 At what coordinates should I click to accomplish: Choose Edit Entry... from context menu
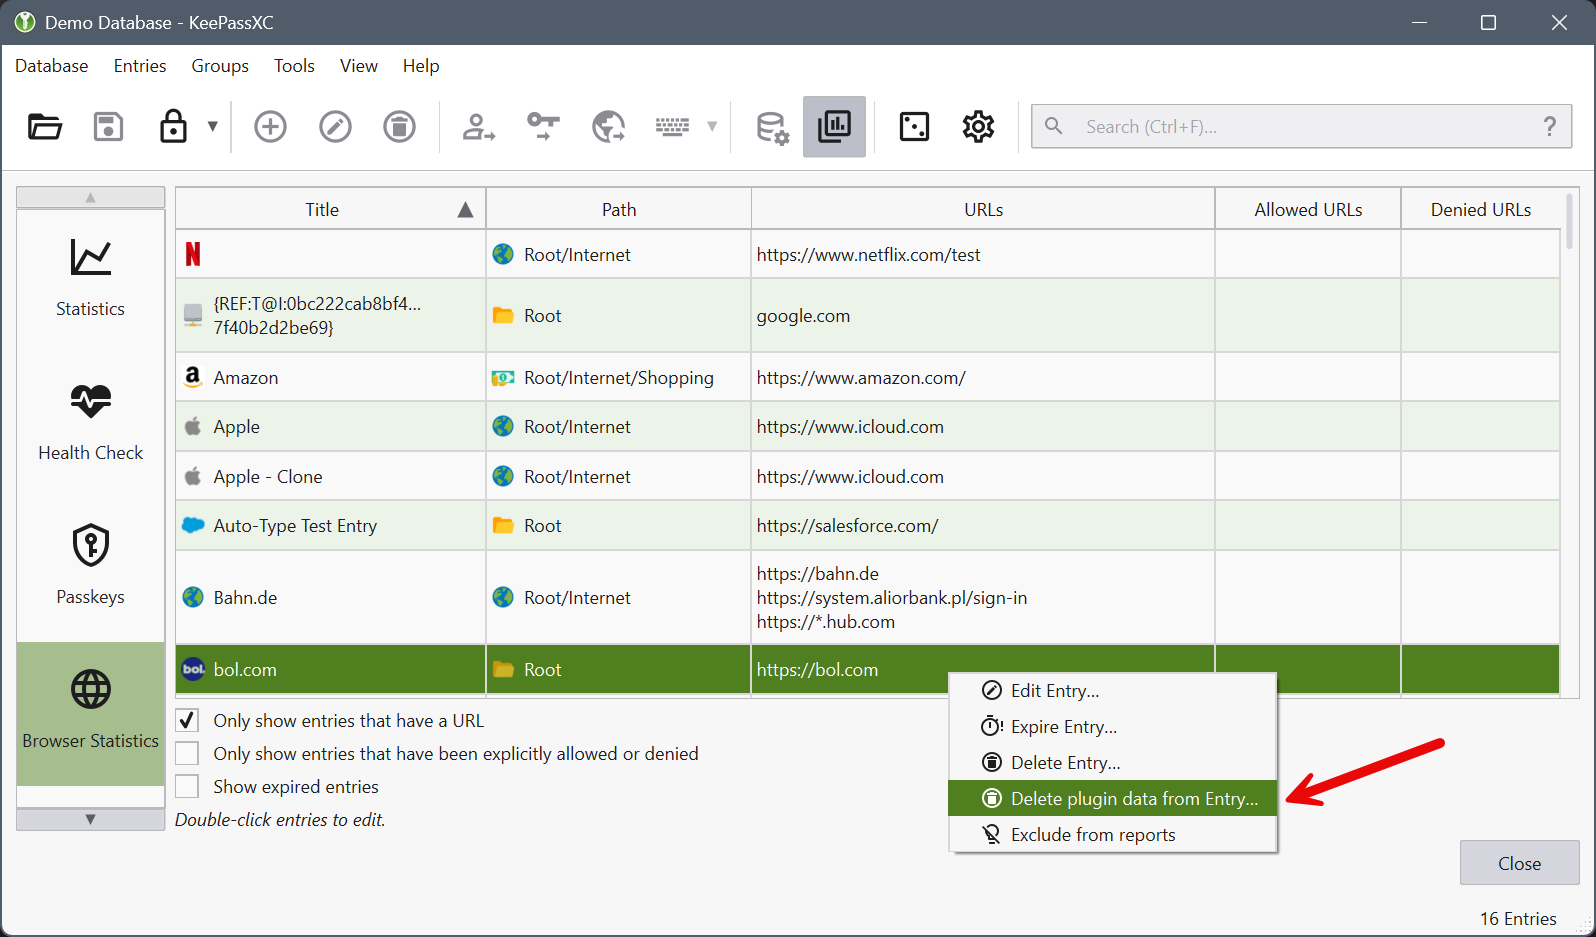[1113, 691]
